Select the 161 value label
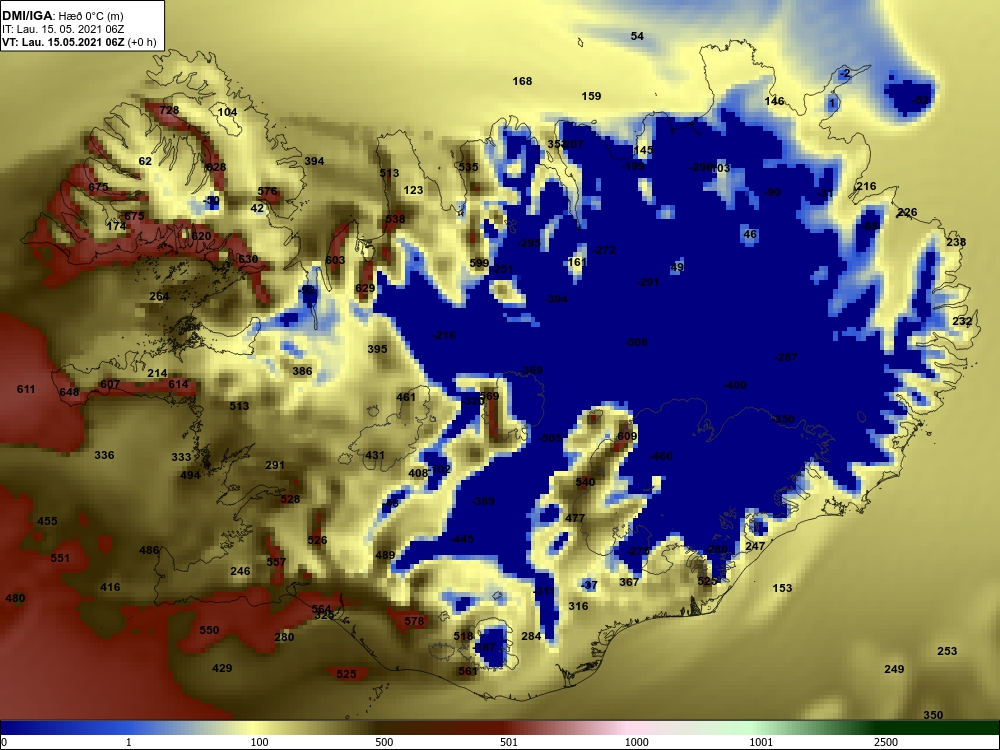The height and width of the screenshot is (750, 1000). click(577, 262)
